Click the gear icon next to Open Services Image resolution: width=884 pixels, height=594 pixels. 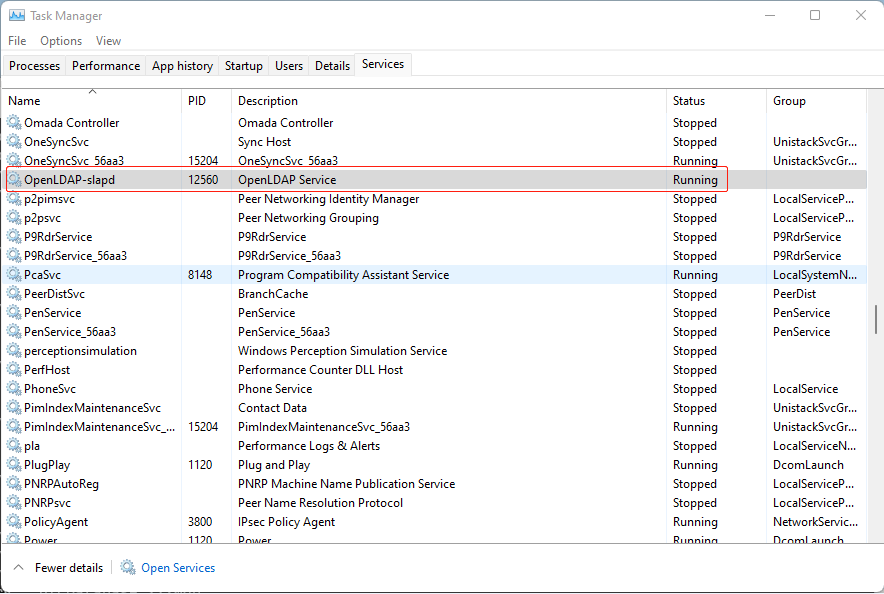tap(128, 568)
